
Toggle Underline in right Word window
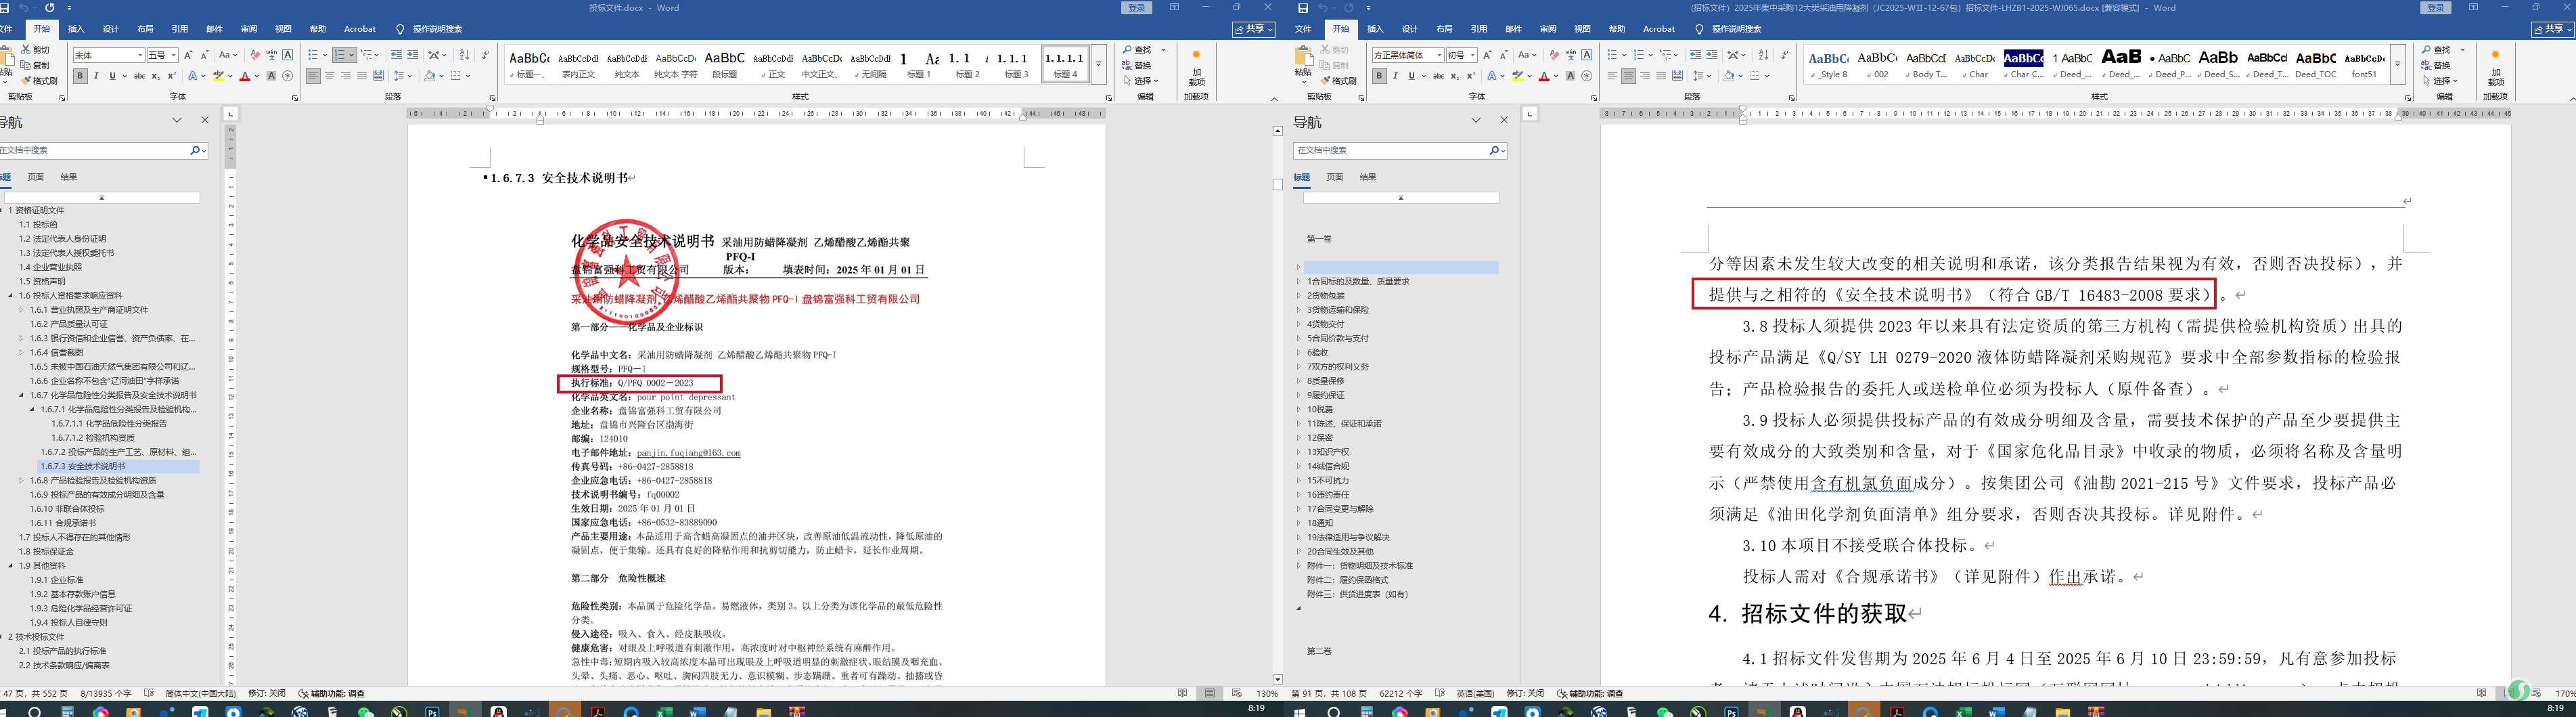click(x=1411, y=76)
